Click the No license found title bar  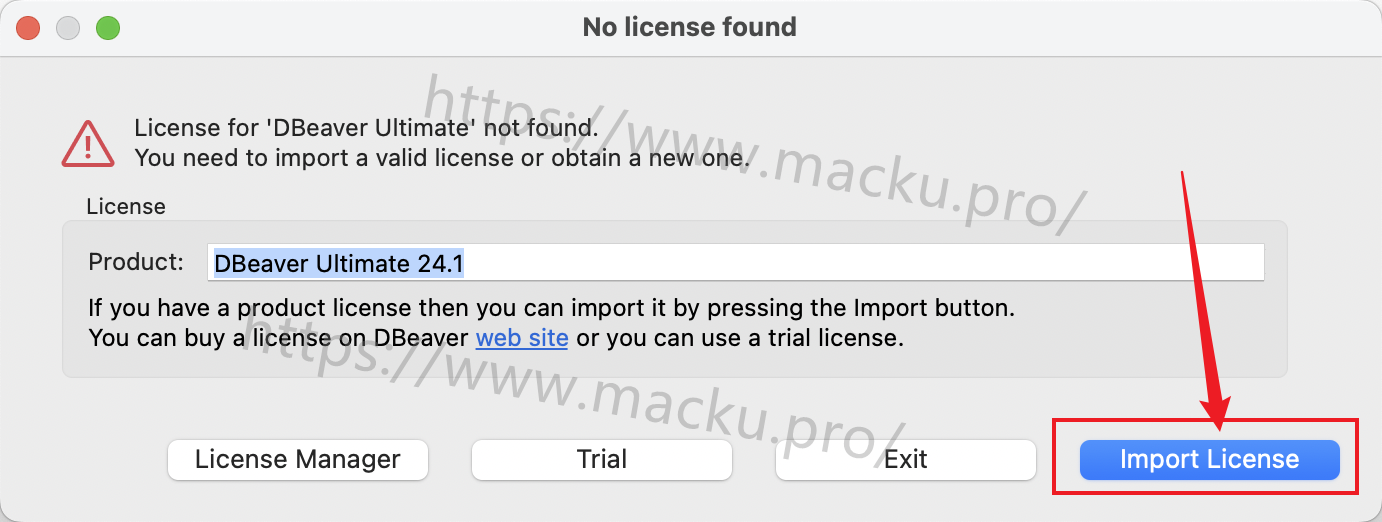point(690,28)
